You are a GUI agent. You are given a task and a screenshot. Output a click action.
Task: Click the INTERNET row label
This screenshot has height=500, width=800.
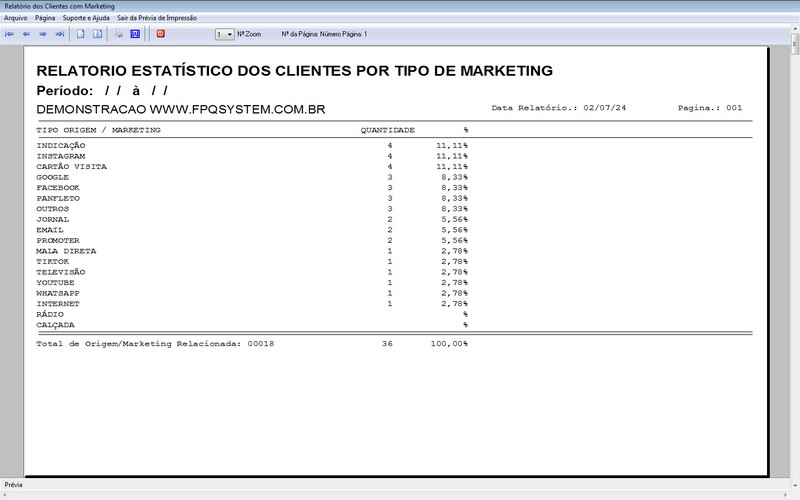58,304
